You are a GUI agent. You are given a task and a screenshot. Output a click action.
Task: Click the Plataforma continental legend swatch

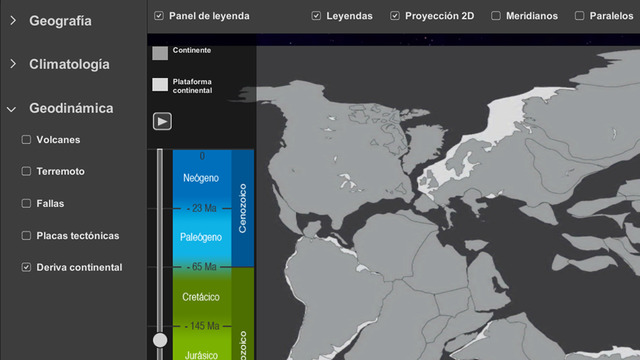160,85
